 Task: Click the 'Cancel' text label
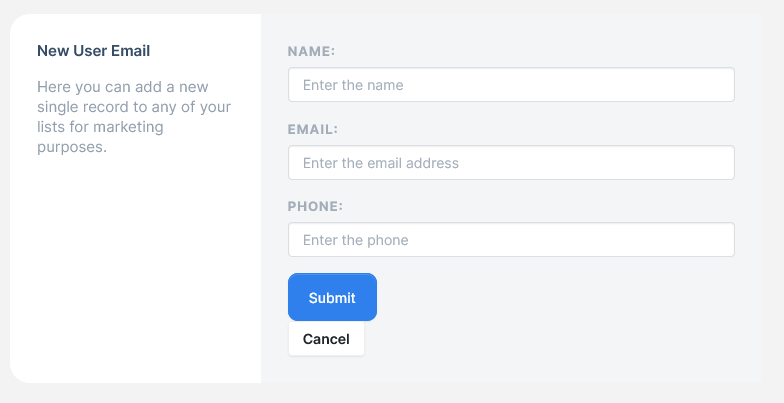[326, 339]
